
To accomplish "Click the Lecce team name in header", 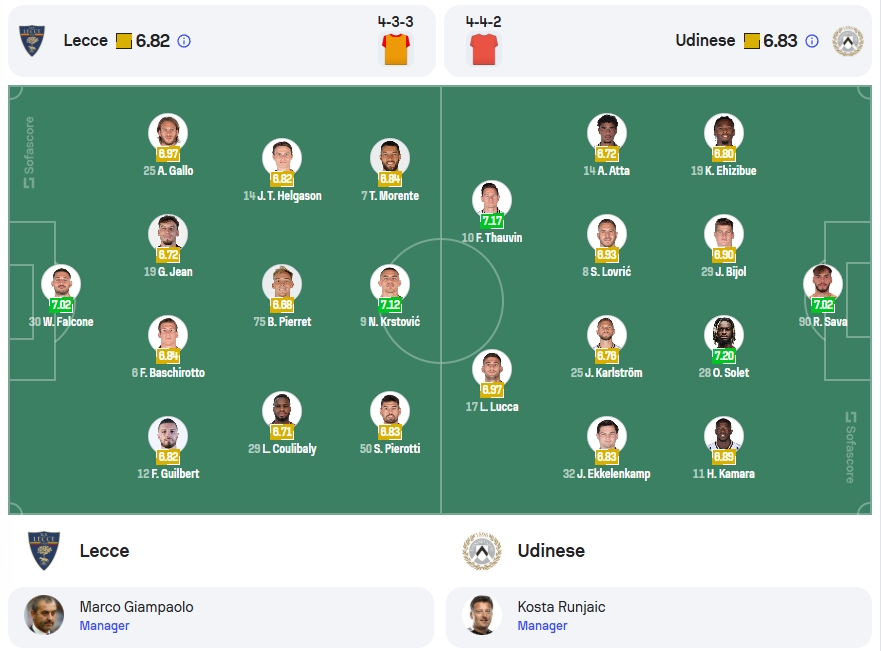I will (85, 40).
